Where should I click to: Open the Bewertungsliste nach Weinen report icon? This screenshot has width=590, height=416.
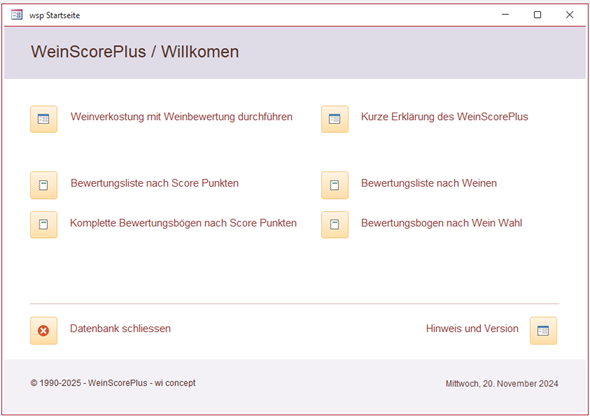click(335, 185)
